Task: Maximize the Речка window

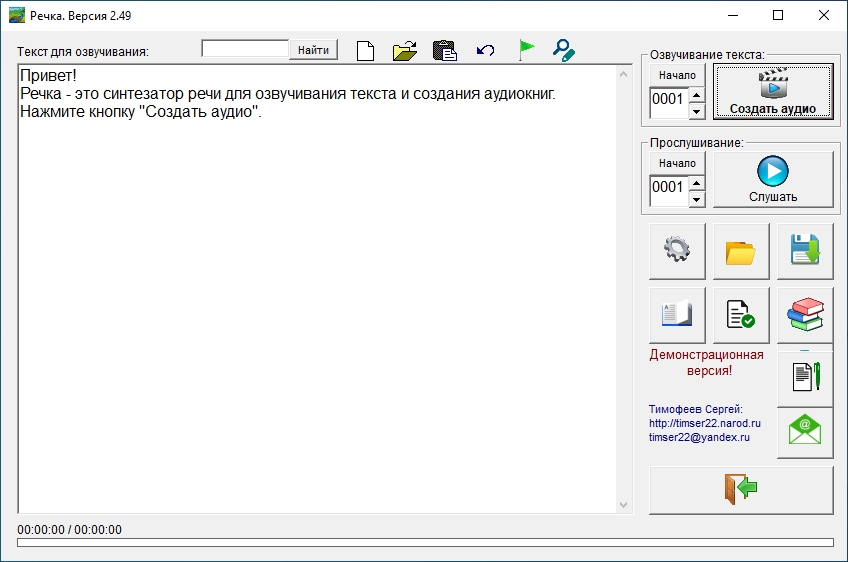Action: [778, 15]
